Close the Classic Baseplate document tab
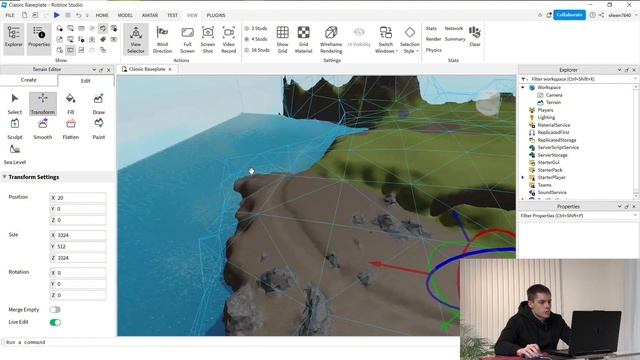This screenshot has height=360, width=640. pyautogui.click(x=170, y=69)
